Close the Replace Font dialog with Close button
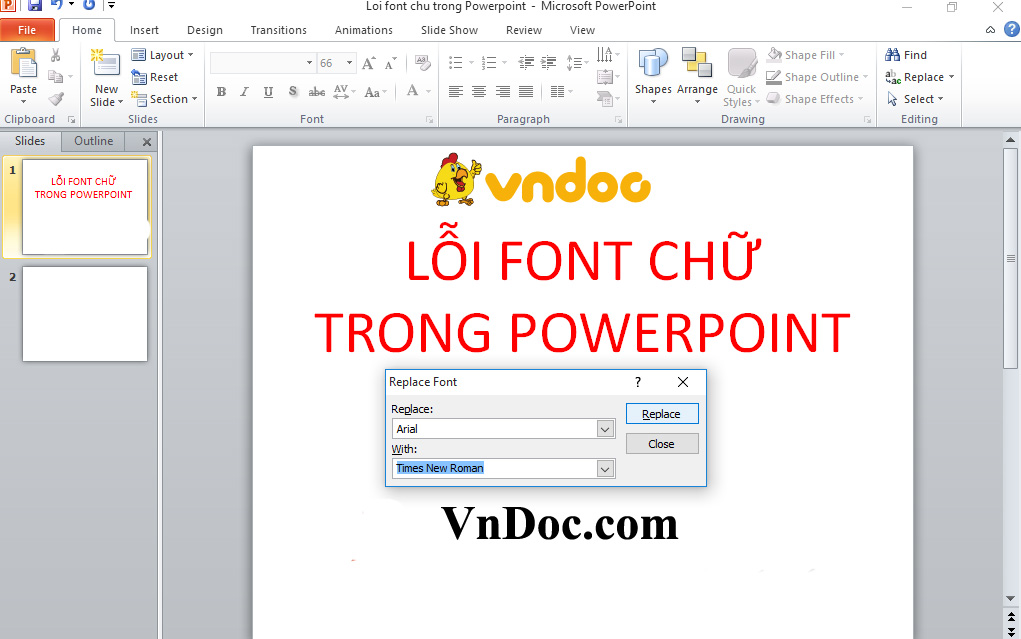 tap(661, 444)
